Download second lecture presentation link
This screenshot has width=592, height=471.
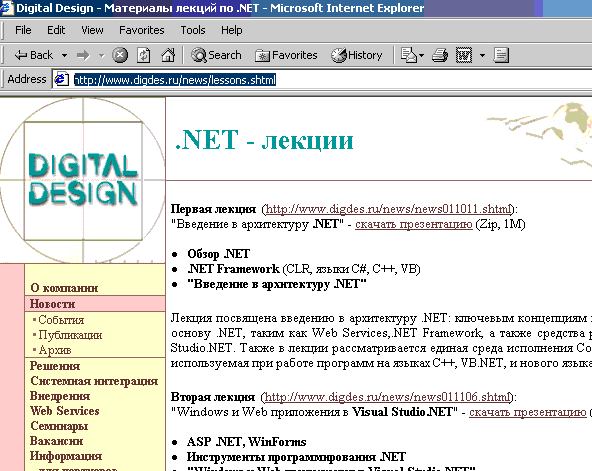[528, 412]
